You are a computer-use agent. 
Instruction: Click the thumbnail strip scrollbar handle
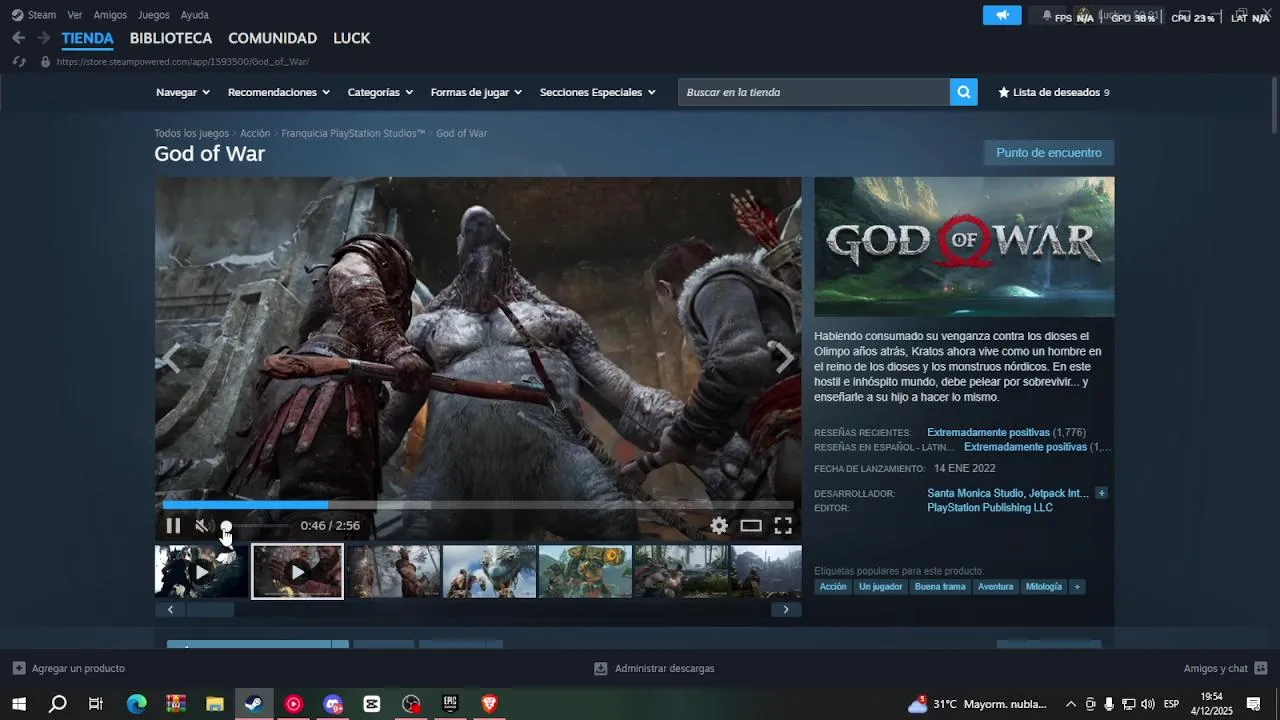coord(210,610)
